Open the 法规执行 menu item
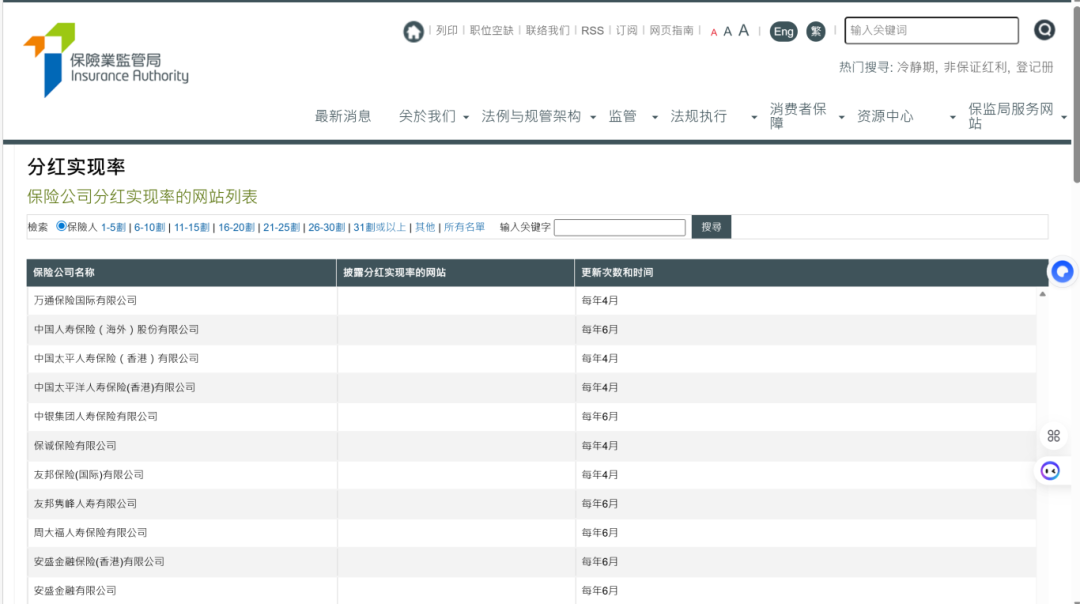Screen dimensions: 1080x604 698,116
